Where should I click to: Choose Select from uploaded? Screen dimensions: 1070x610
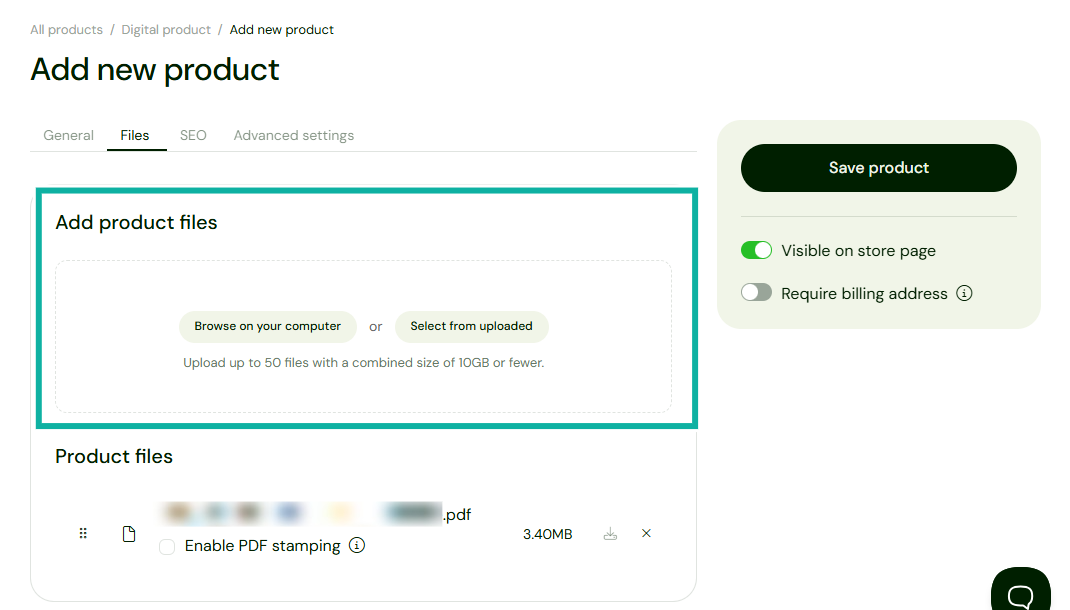471,326
